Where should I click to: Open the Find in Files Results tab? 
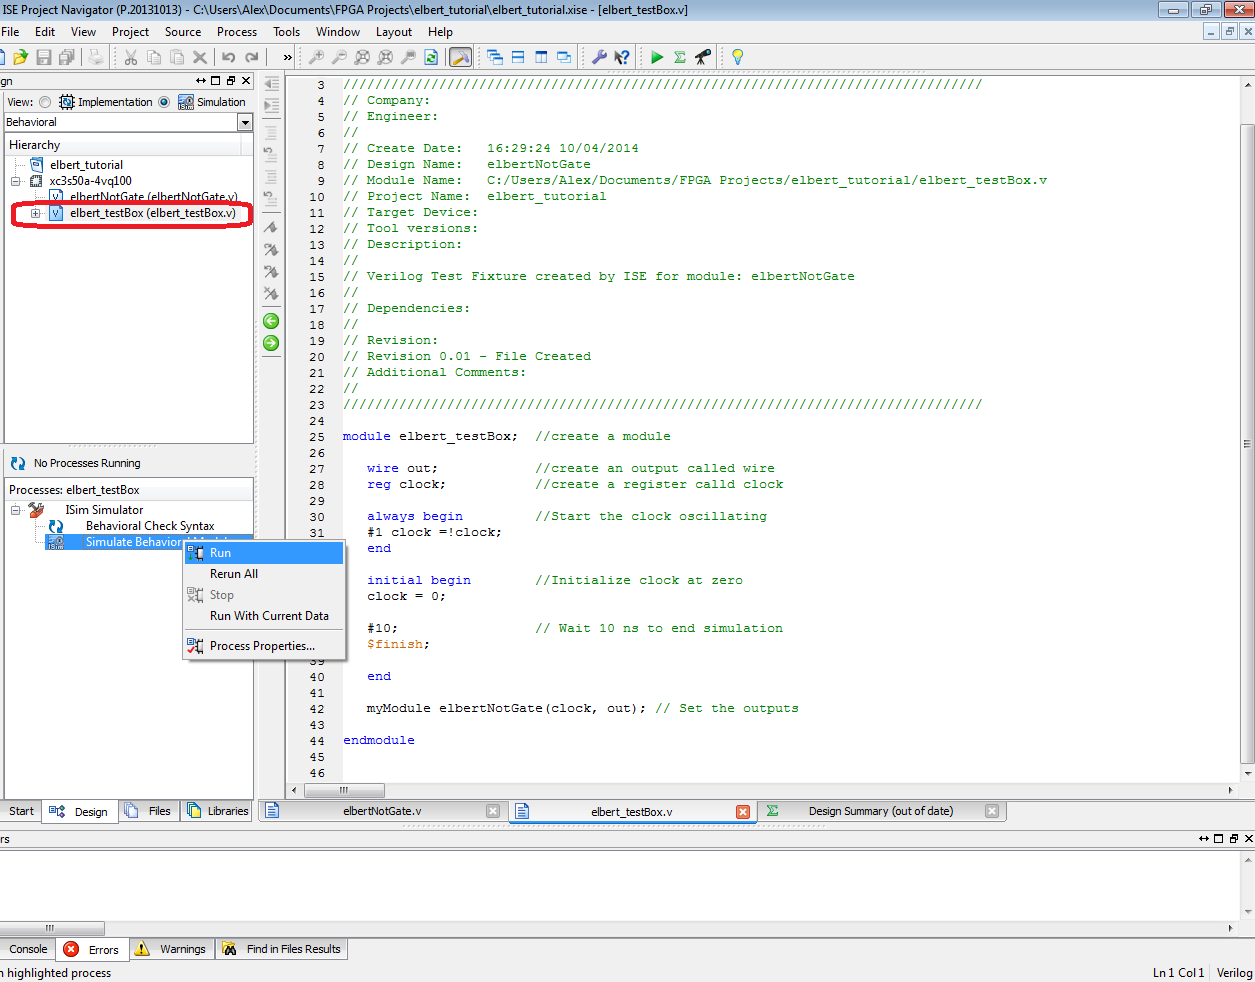(x=282, y=949)
